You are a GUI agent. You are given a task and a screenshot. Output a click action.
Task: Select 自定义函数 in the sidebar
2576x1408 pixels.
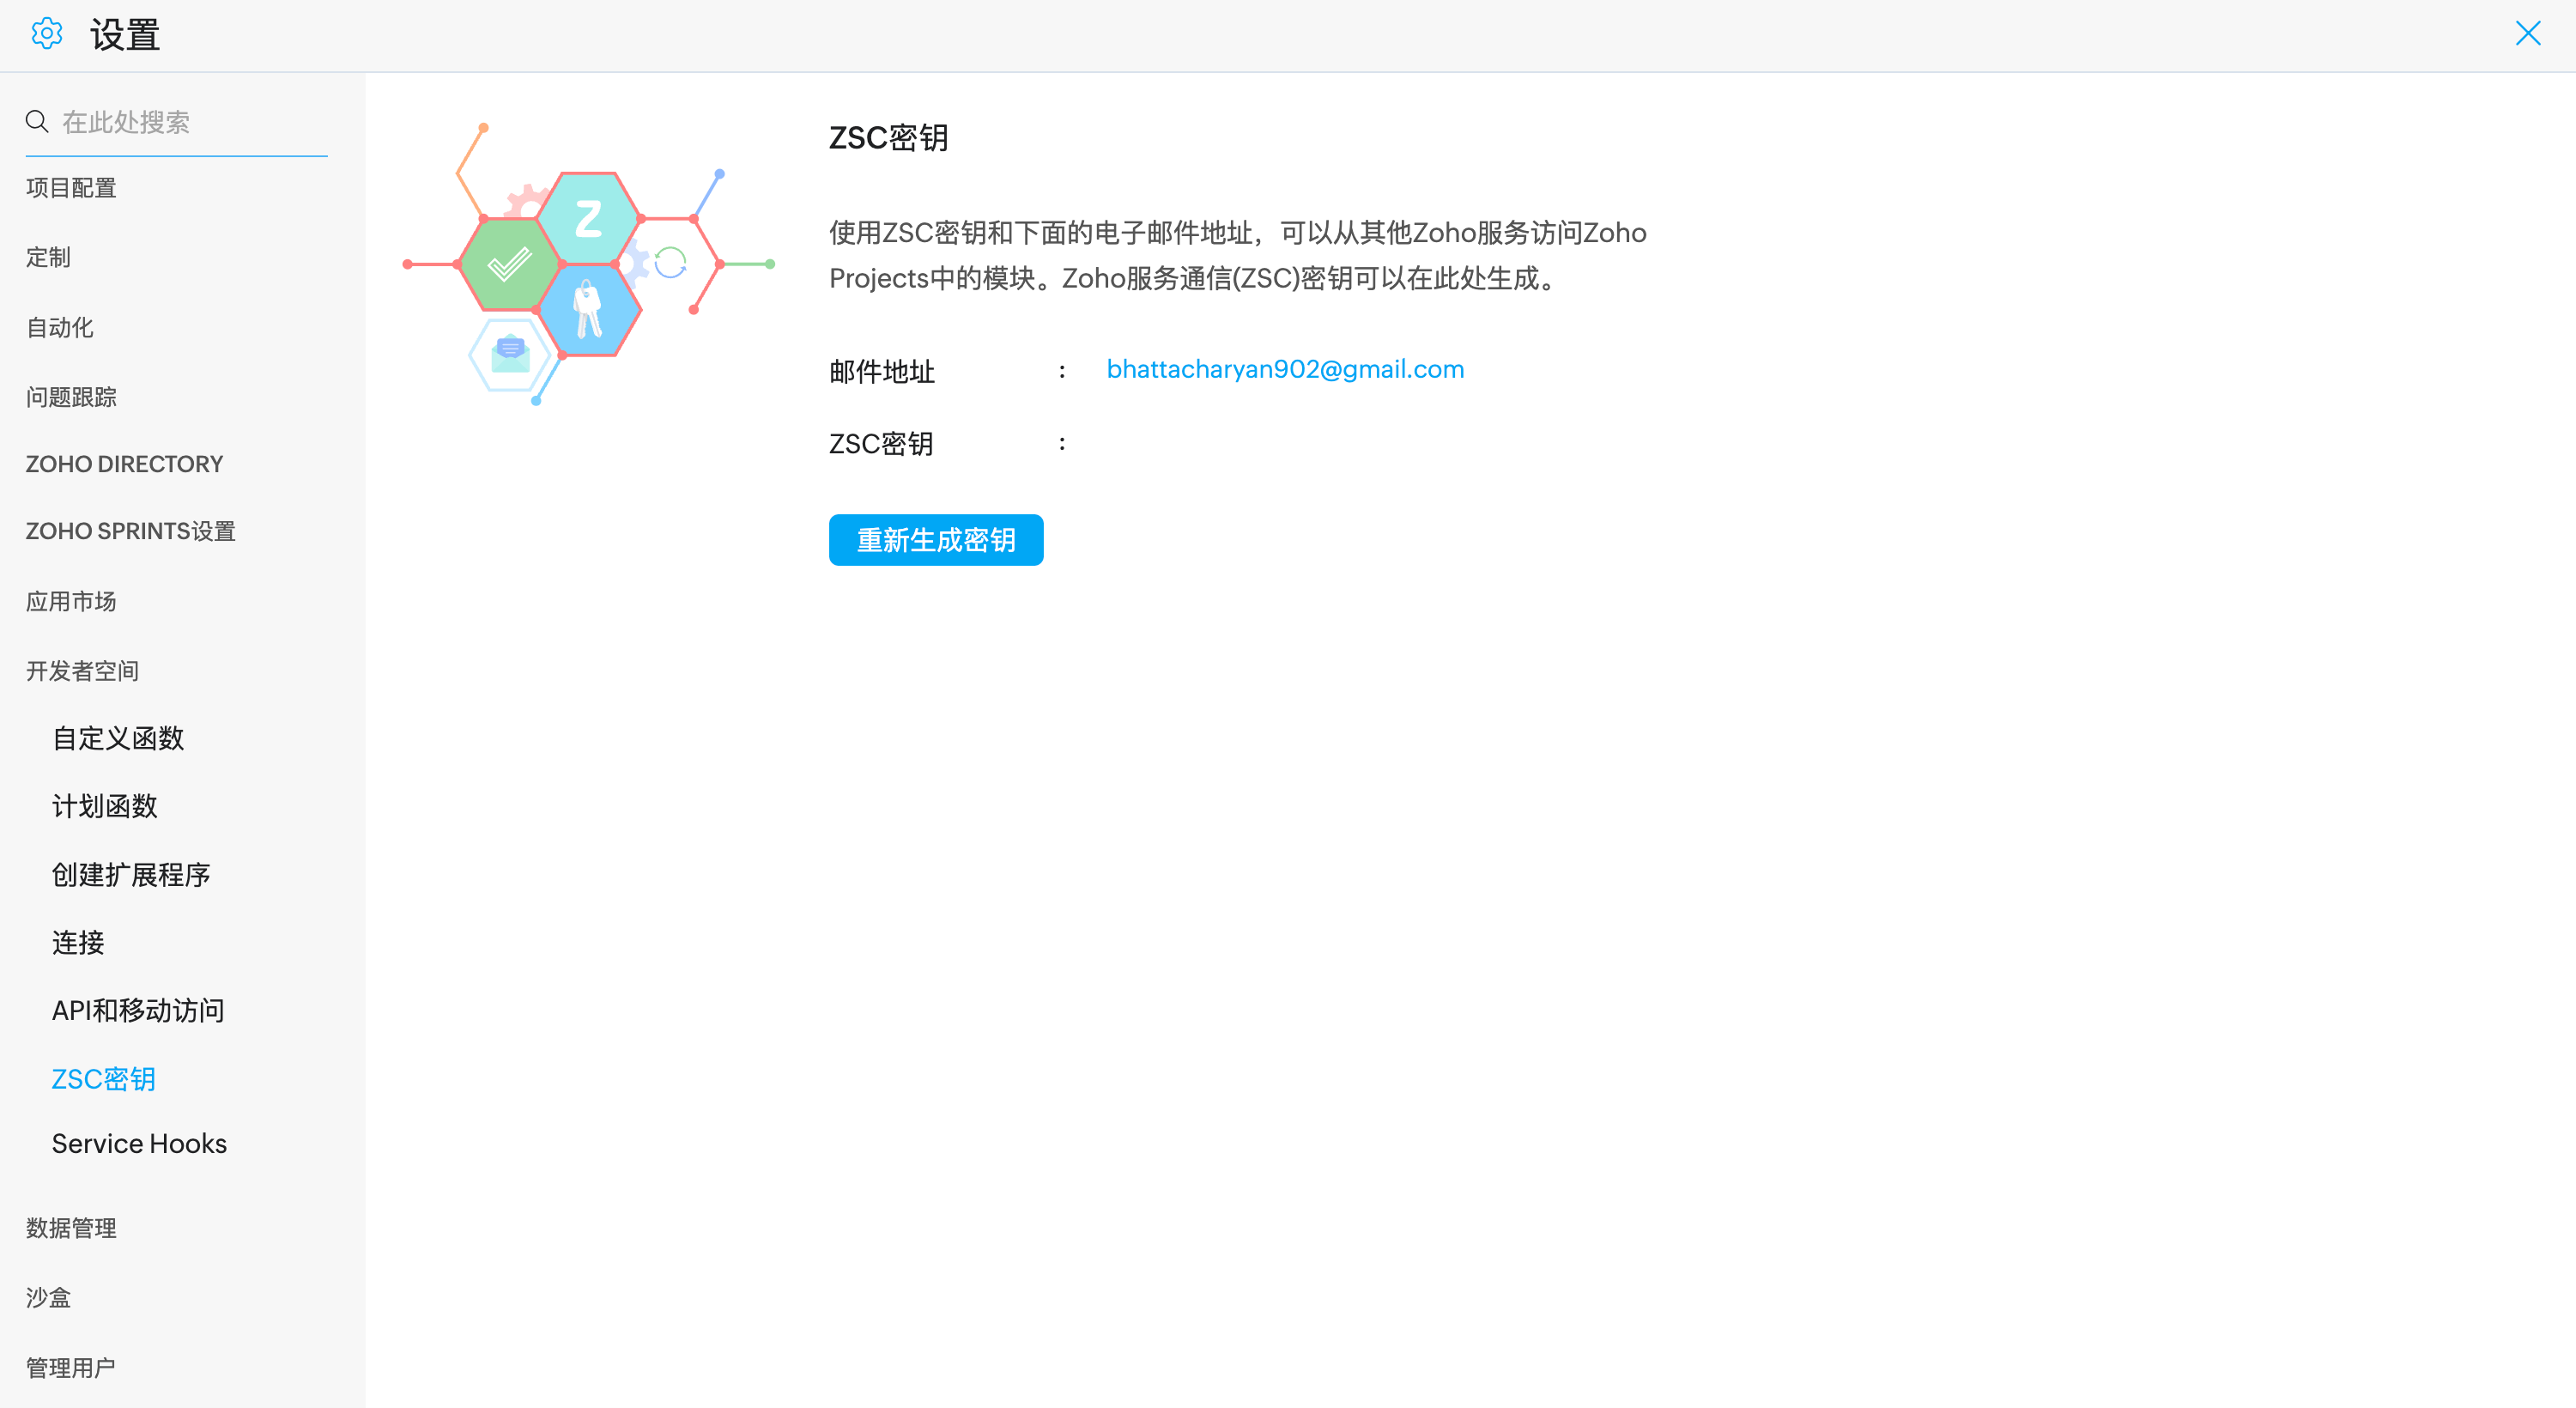(118, 738)
